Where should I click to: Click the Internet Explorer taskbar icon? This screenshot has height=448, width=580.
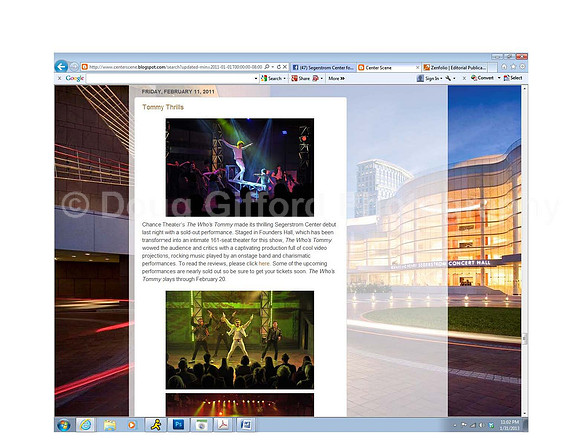[x=86, y=425]
